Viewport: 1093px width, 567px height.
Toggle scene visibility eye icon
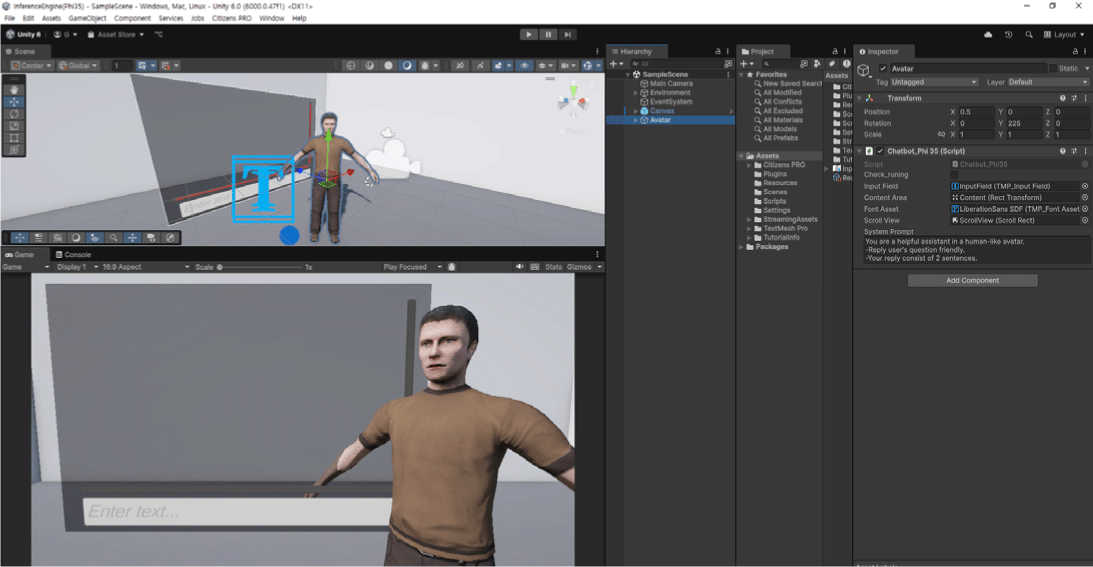tap(525, 66)
